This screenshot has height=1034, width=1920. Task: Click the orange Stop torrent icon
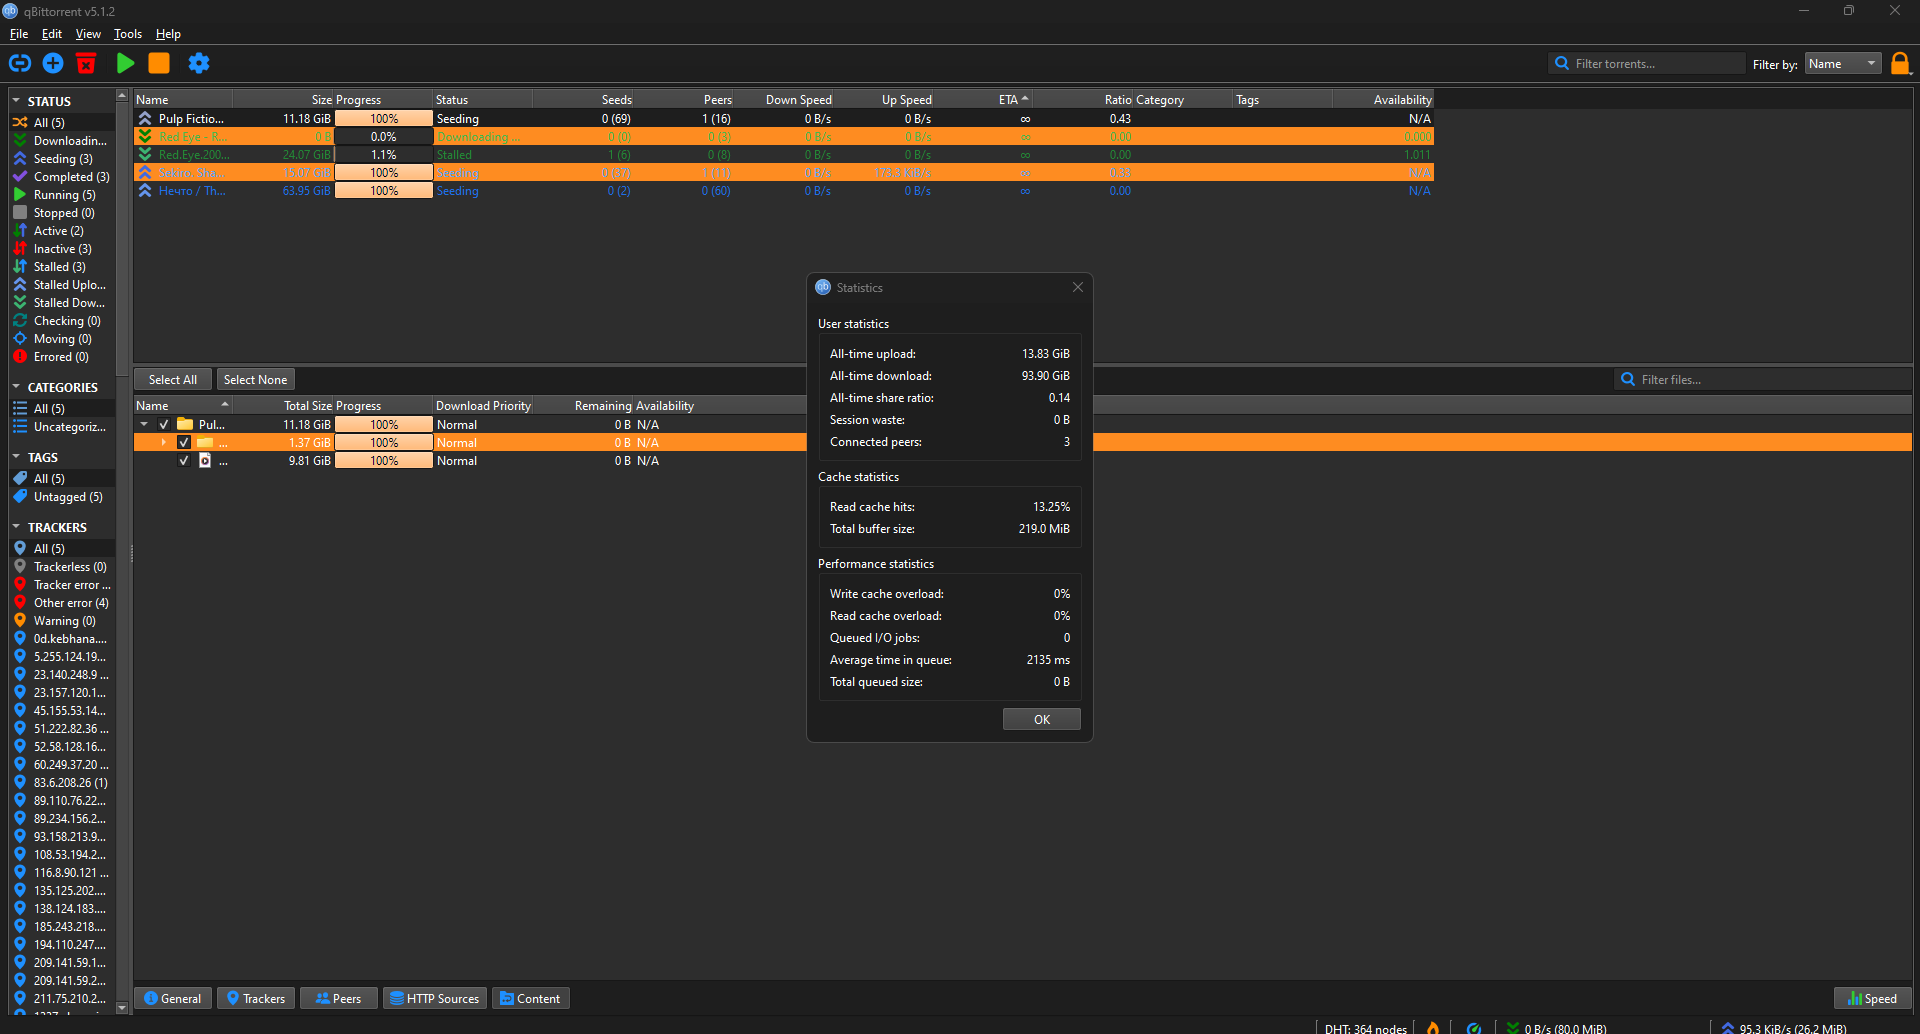pos(159,63)
